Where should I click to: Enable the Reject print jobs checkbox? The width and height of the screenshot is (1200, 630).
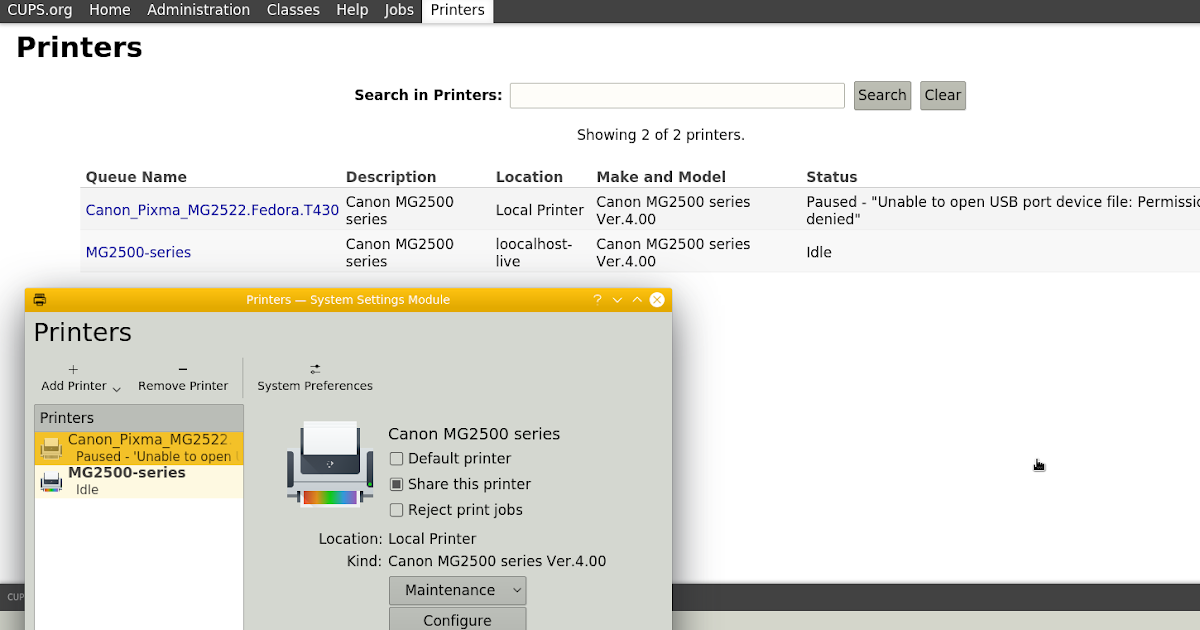[x=397, y=510]
